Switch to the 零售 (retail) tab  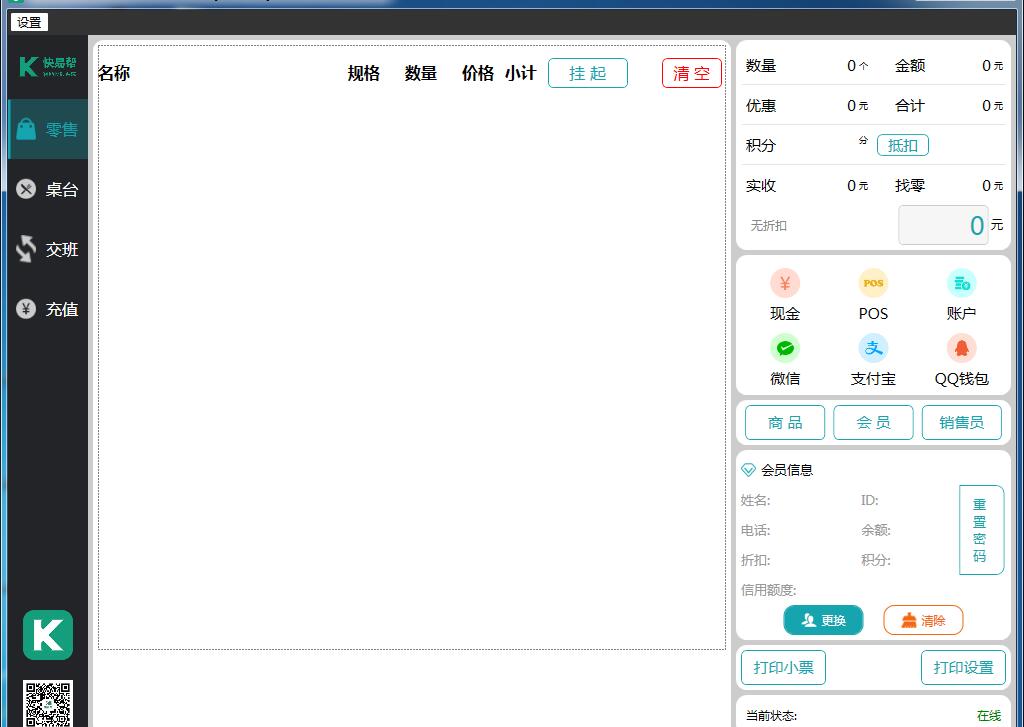pyautogui.click(x=47, y=129)
